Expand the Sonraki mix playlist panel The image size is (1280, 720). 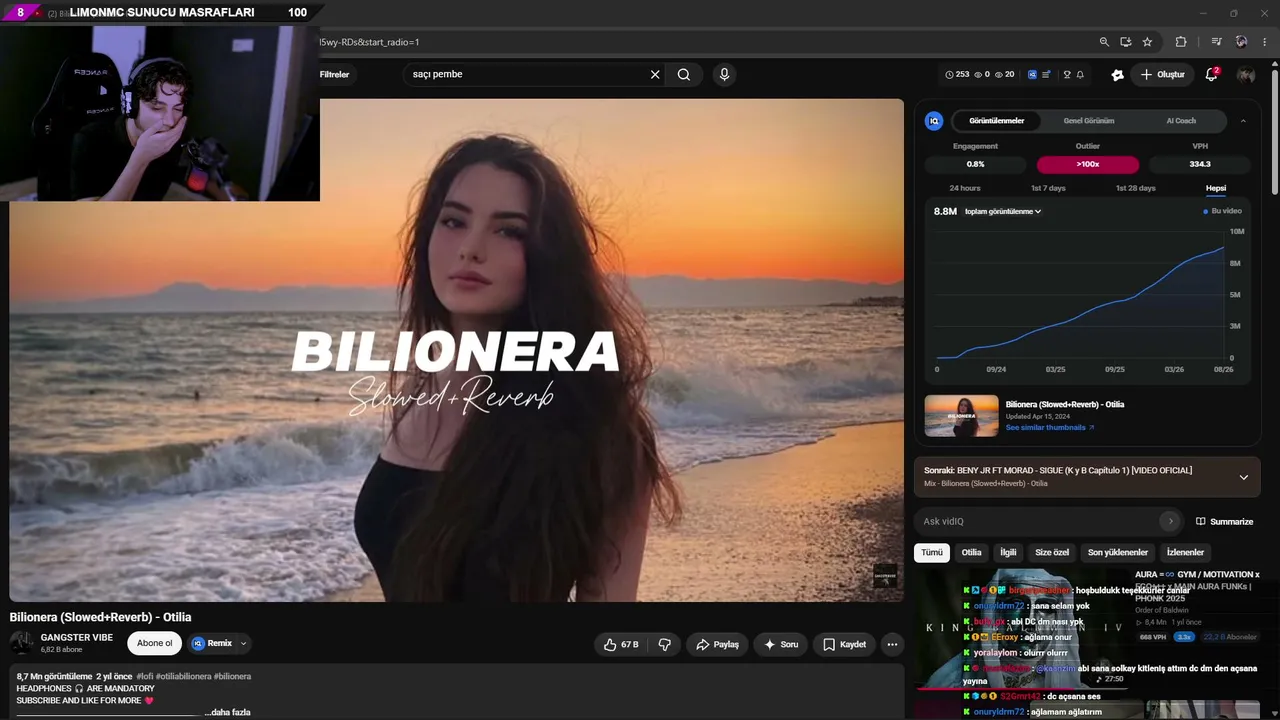1243,477
